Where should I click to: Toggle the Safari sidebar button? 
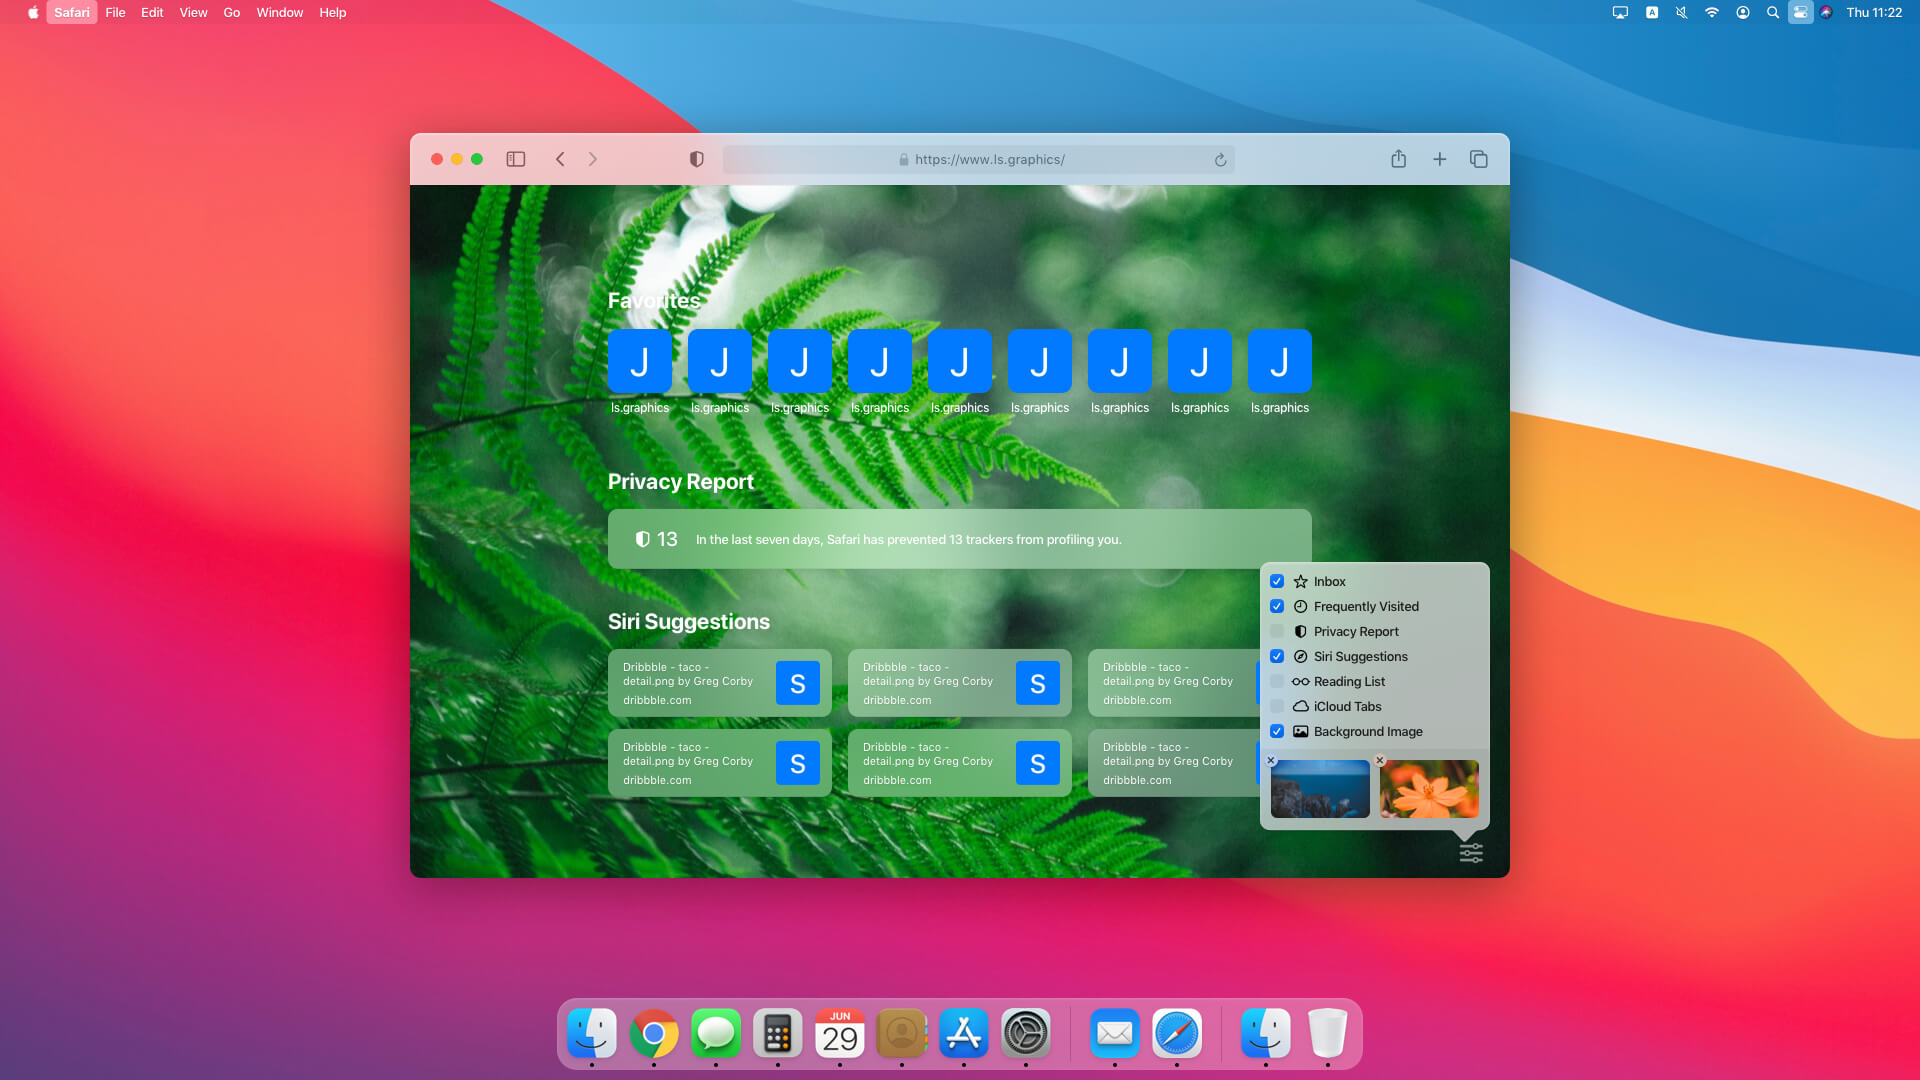[516, 159]
